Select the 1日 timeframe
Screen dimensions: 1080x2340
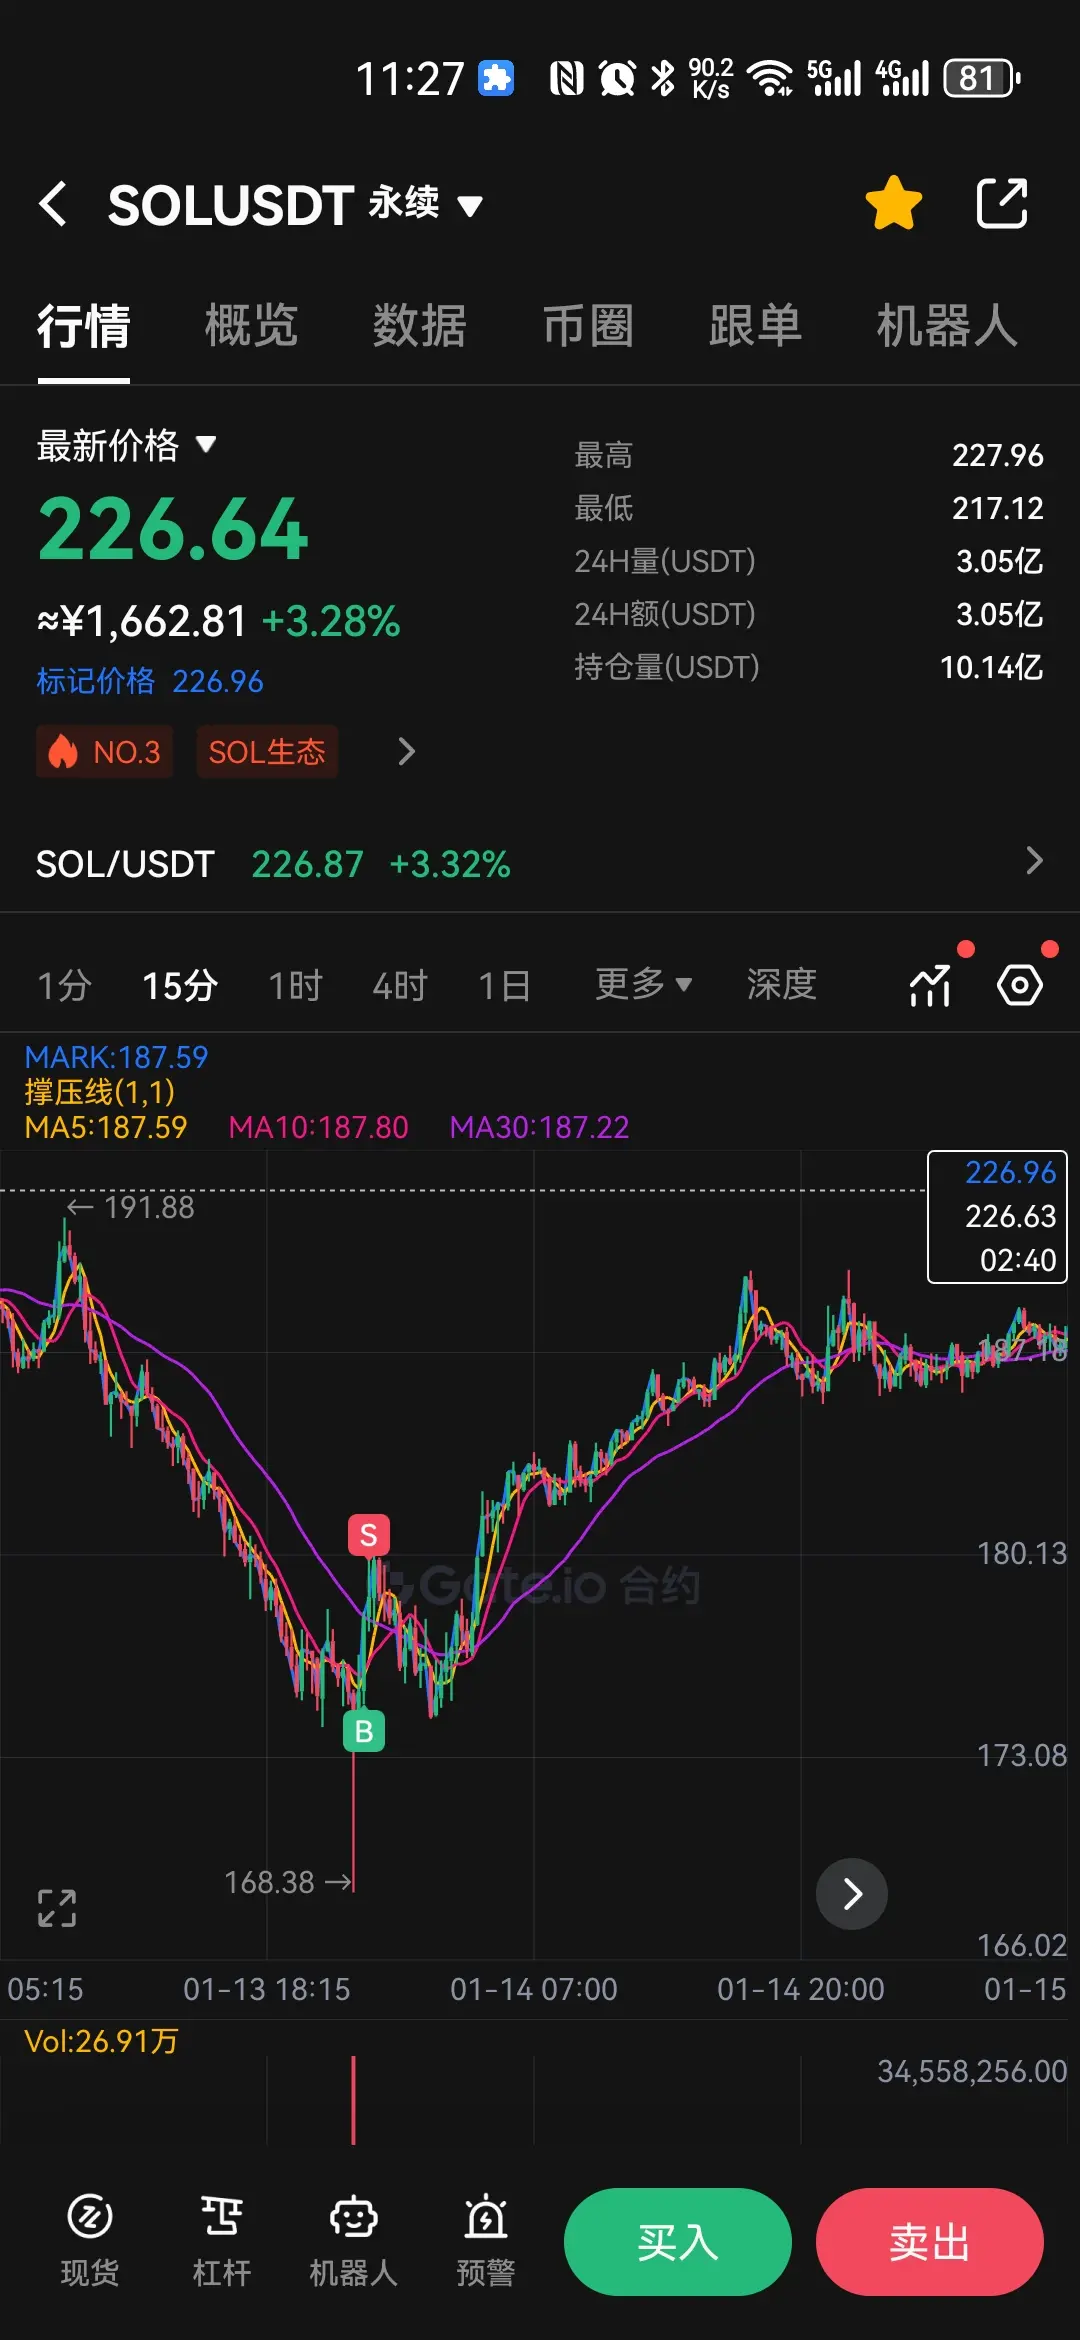pyautogui.click(x=504, y=986)
